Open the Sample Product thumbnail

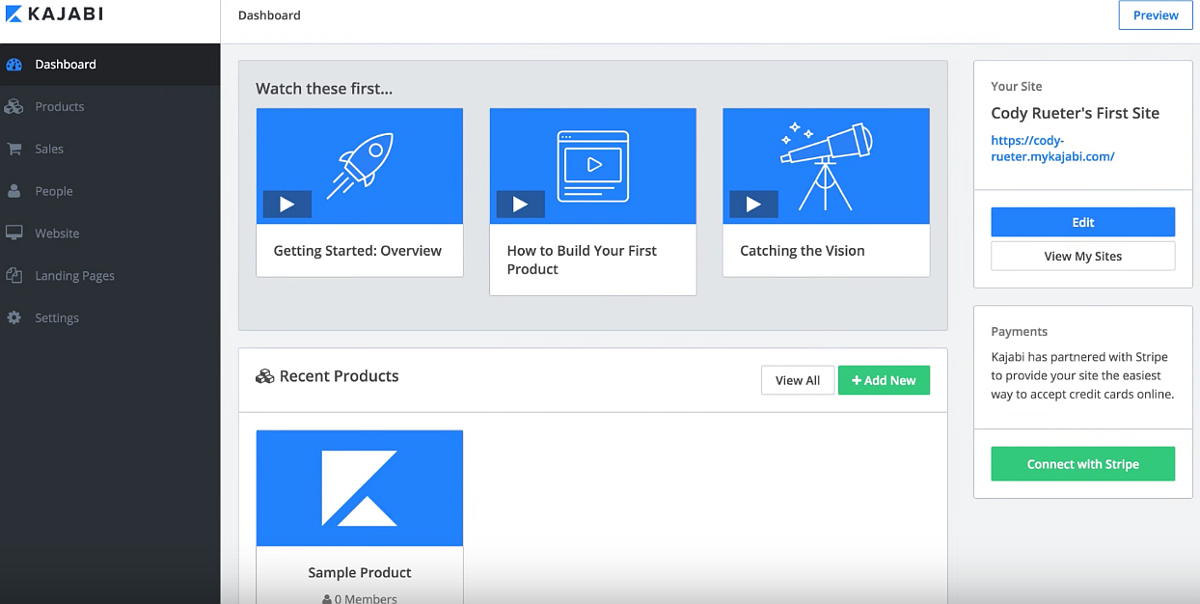pos(359,488)
